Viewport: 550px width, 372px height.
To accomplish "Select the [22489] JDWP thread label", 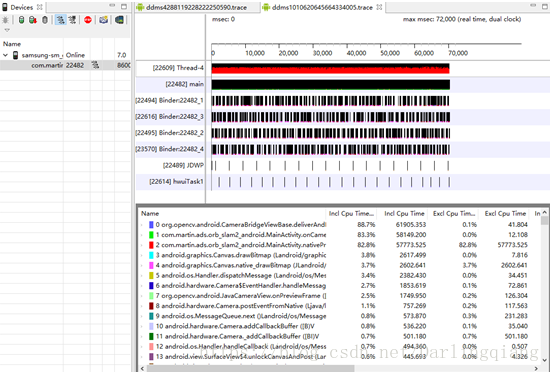I will pos(183,165).
